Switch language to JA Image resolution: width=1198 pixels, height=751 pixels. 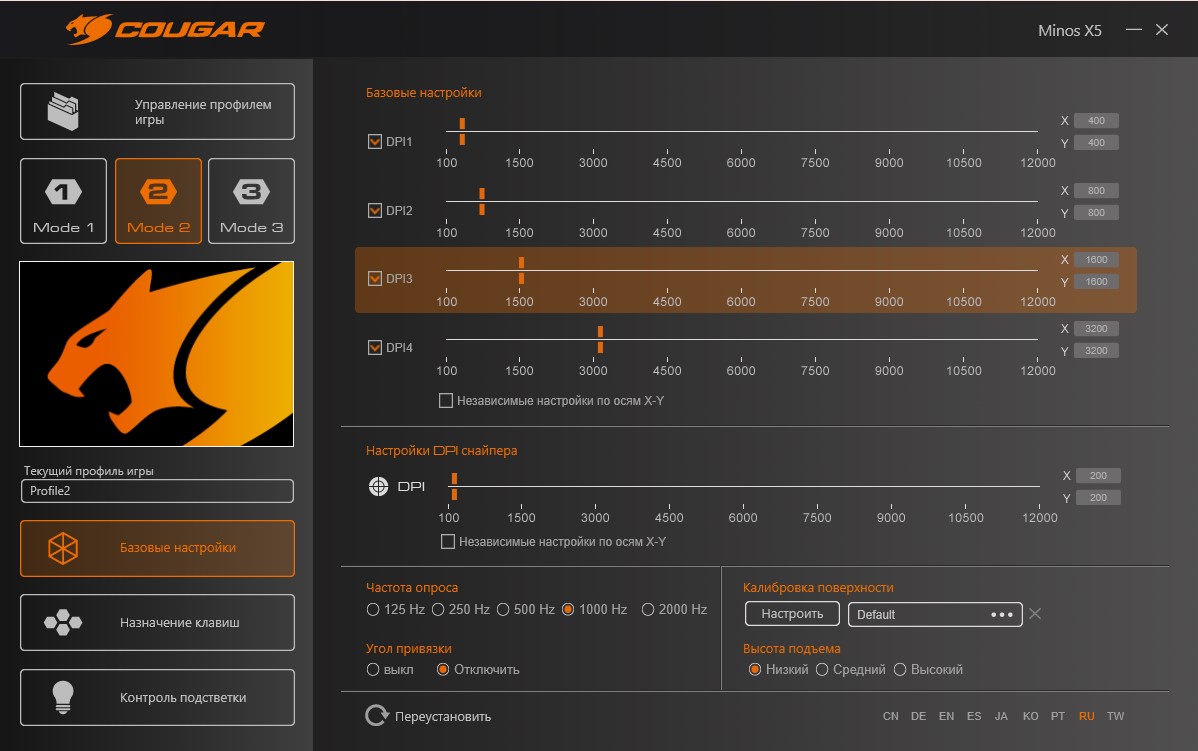[x=1001, y=716]
